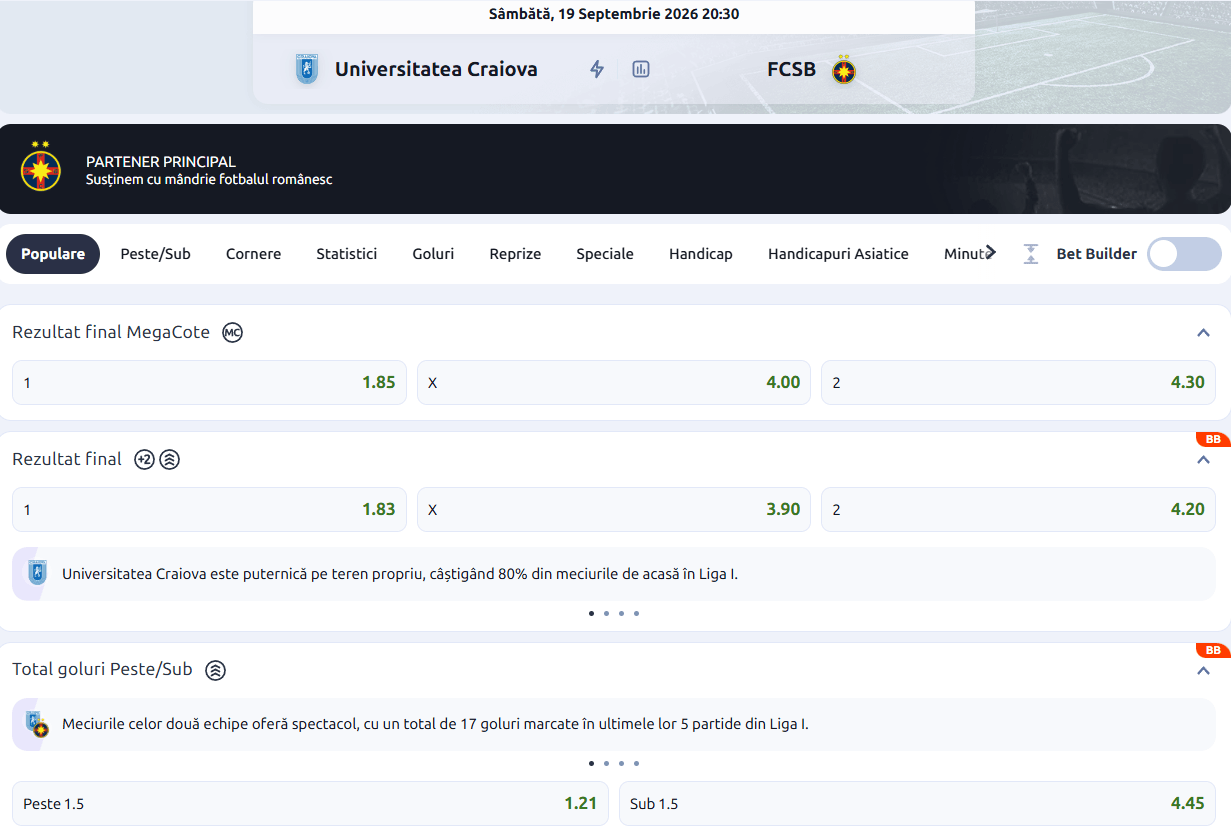This screenshot has height=826, width=1231.
Task: Click the FCSB team crest in header
Action: point(844,70)
